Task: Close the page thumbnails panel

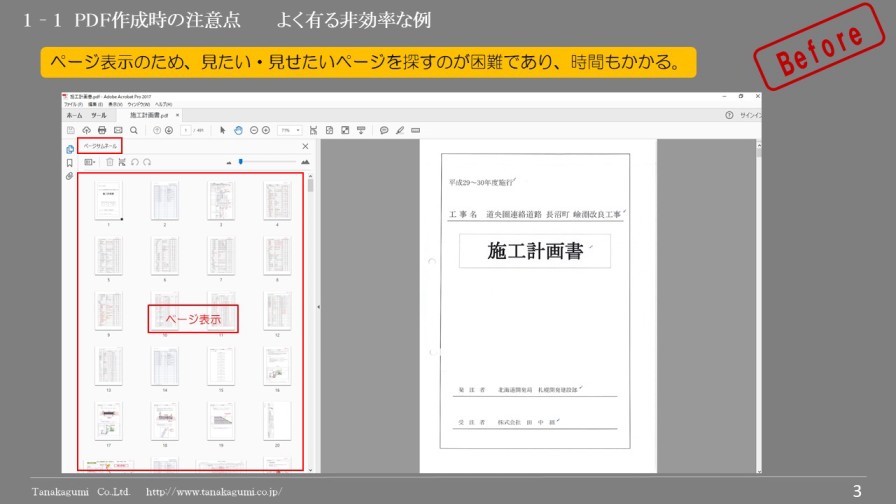Action: tap(305, 146)
